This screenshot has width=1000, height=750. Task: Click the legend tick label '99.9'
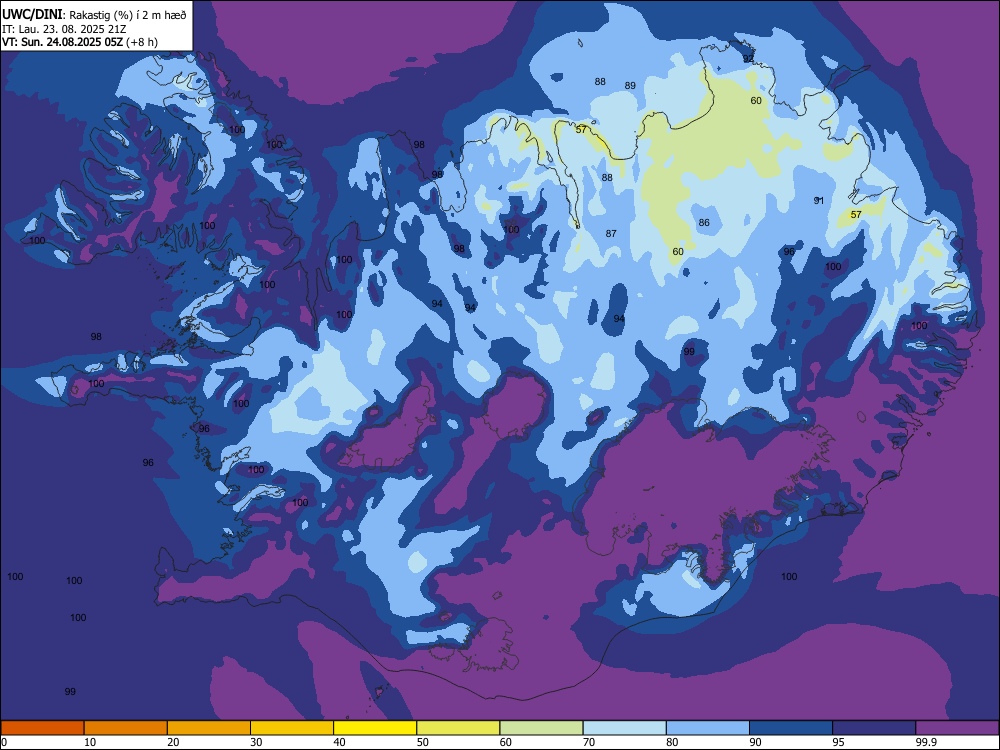[925, 742]
